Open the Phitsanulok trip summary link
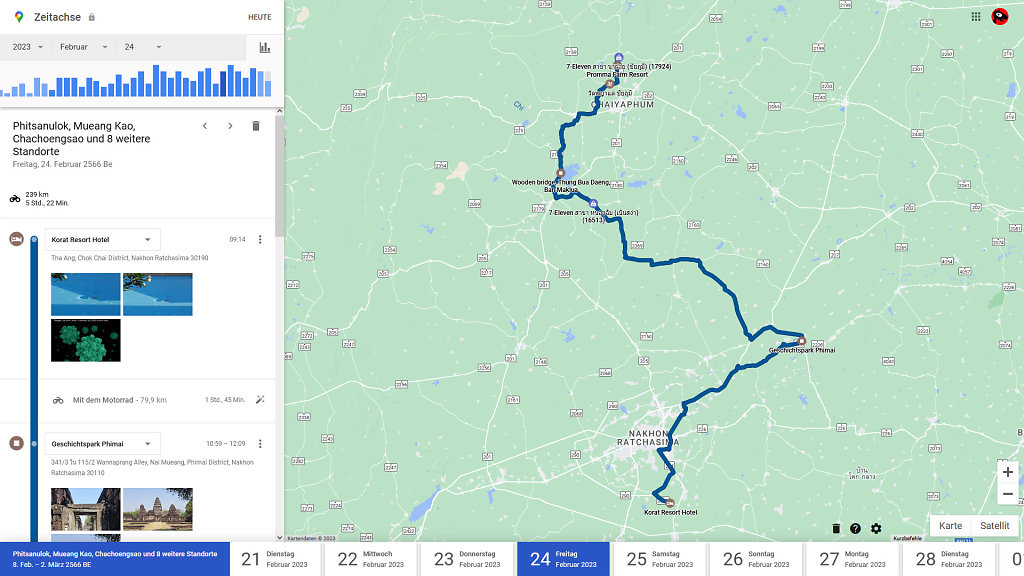The width and height of the screenshot is (1024, 576). tap(115, 559)
